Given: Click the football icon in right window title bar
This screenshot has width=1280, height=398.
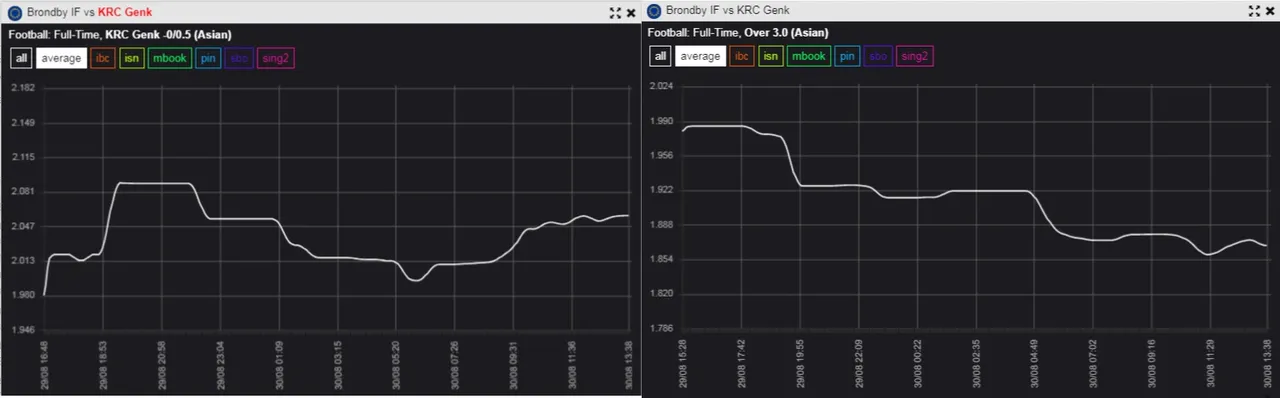Looking at the screenshot, I should click(x=654, y=11).
